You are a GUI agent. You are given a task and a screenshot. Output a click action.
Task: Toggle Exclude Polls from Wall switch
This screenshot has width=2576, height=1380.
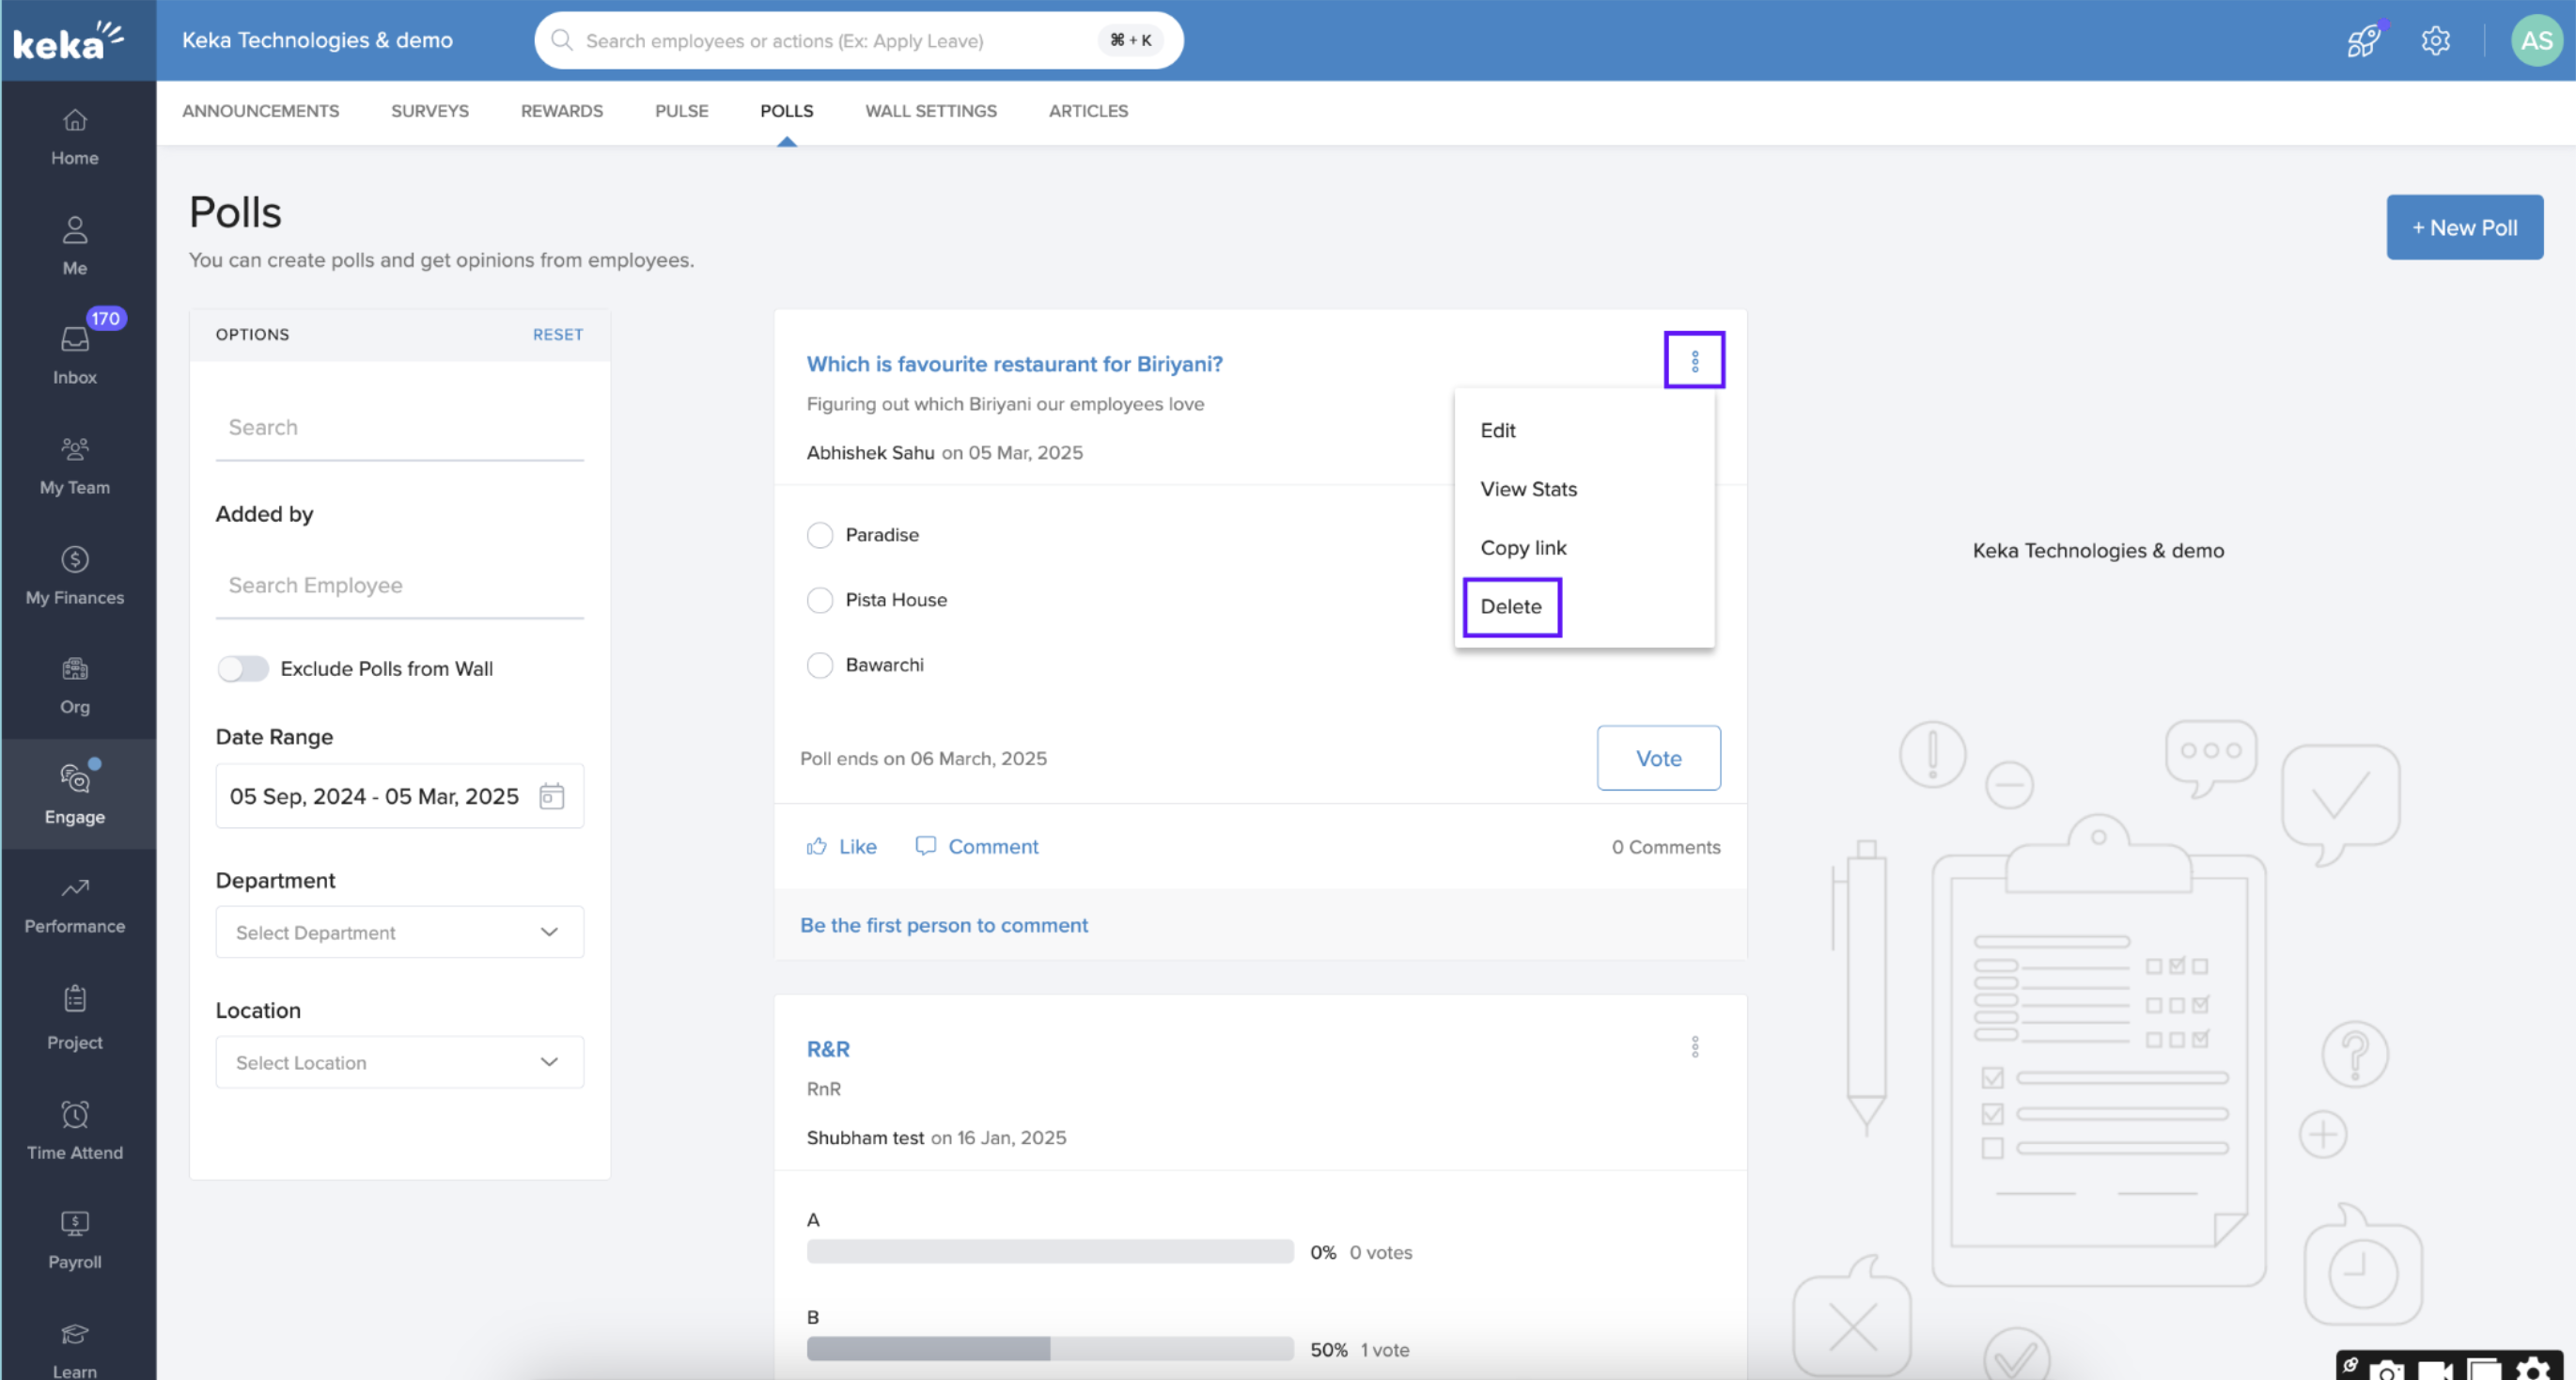coord(243,668)
